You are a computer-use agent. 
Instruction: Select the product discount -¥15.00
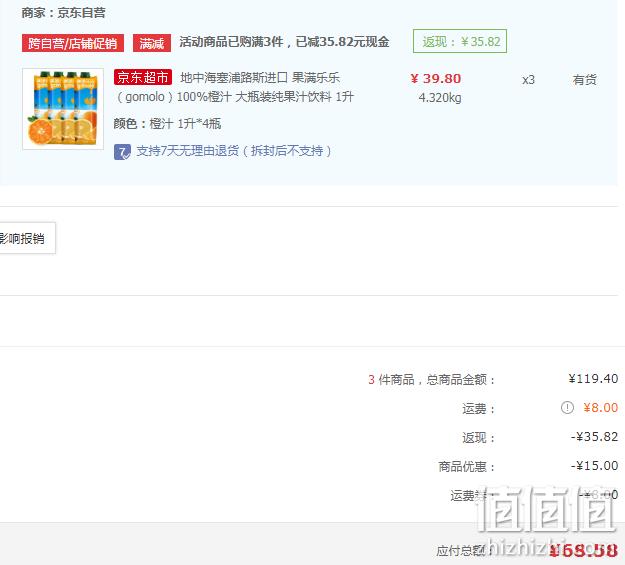click(x=594, y=465)
